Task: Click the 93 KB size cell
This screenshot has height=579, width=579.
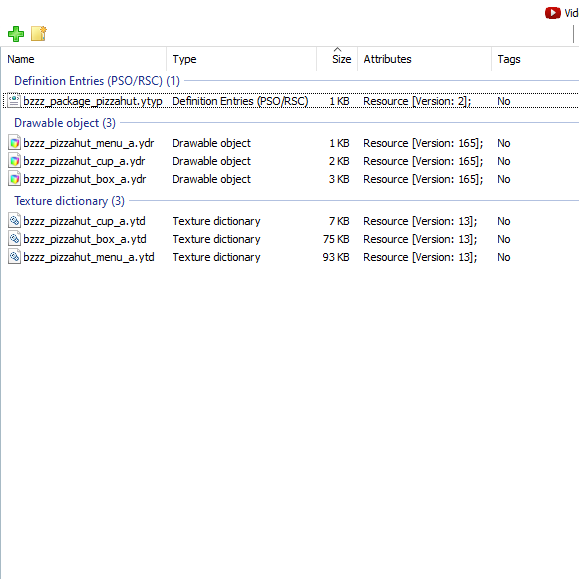Action: click(x=336, y=257)
